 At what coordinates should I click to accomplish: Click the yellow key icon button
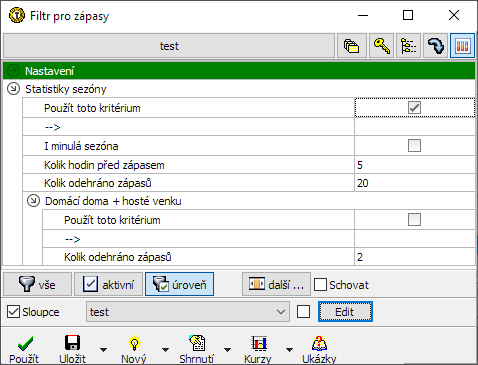point(381,46)
